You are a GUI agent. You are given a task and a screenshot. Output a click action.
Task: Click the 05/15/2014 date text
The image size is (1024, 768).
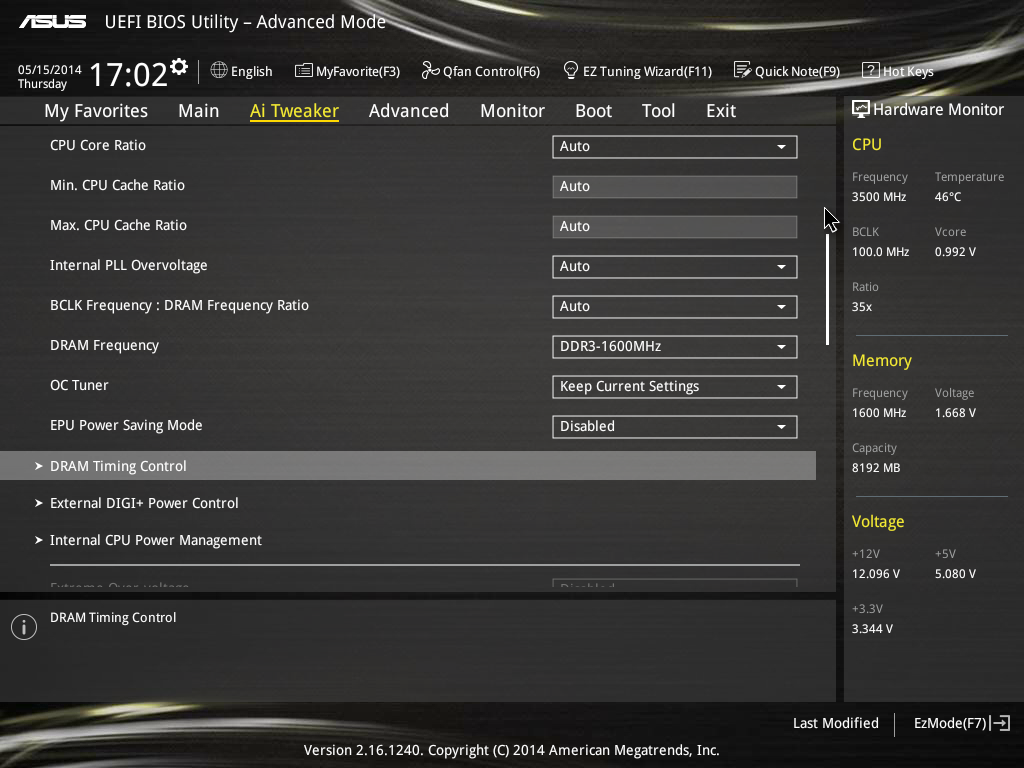(x=50, y=69)
